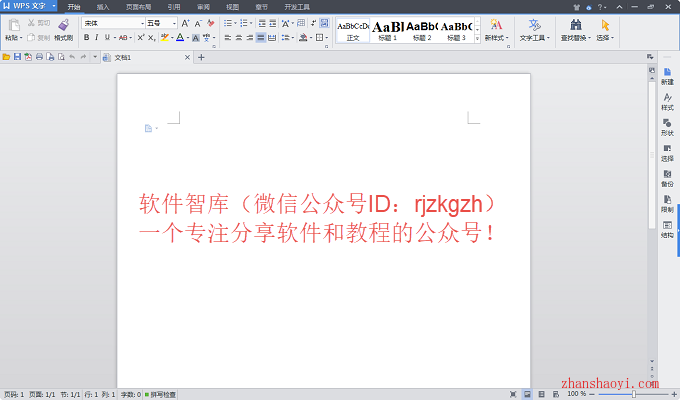Viewport: 680px width, 400px height.
Task: Open the 审阅 (Review) tab
Action: (203, 7)
